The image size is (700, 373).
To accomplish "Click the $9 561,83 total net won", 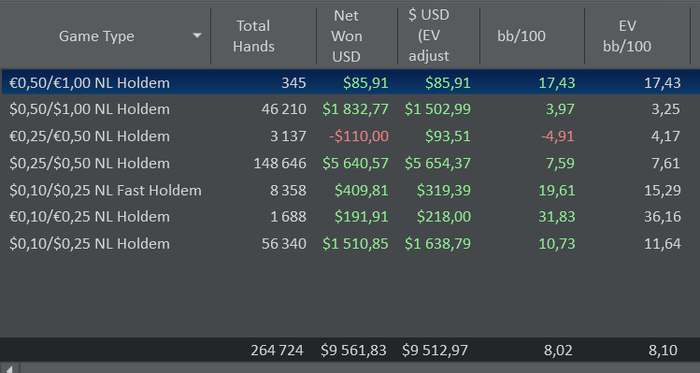I will [x=353, y=350].
